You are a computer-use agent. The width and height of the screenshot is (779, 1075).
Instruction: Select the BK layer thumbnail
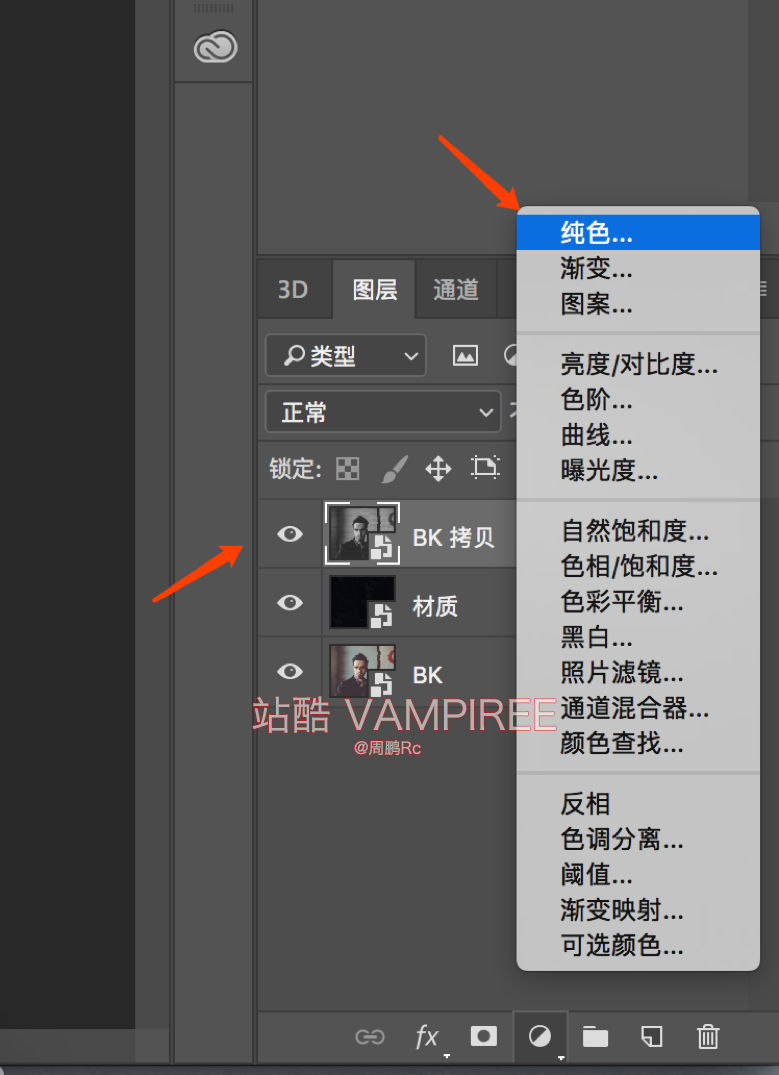point(362,671)
